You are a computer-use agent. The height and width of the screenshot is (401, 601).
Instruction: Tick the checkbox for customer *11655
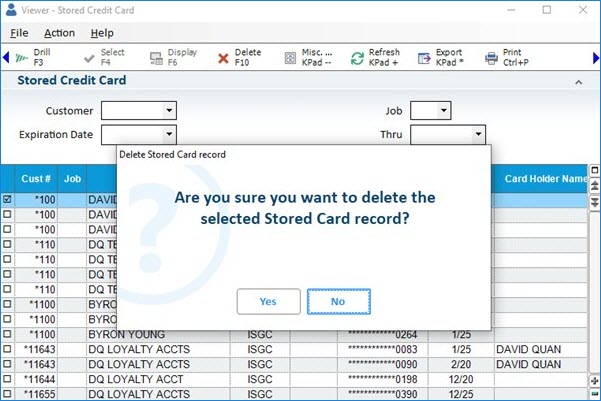pos(8,395)
